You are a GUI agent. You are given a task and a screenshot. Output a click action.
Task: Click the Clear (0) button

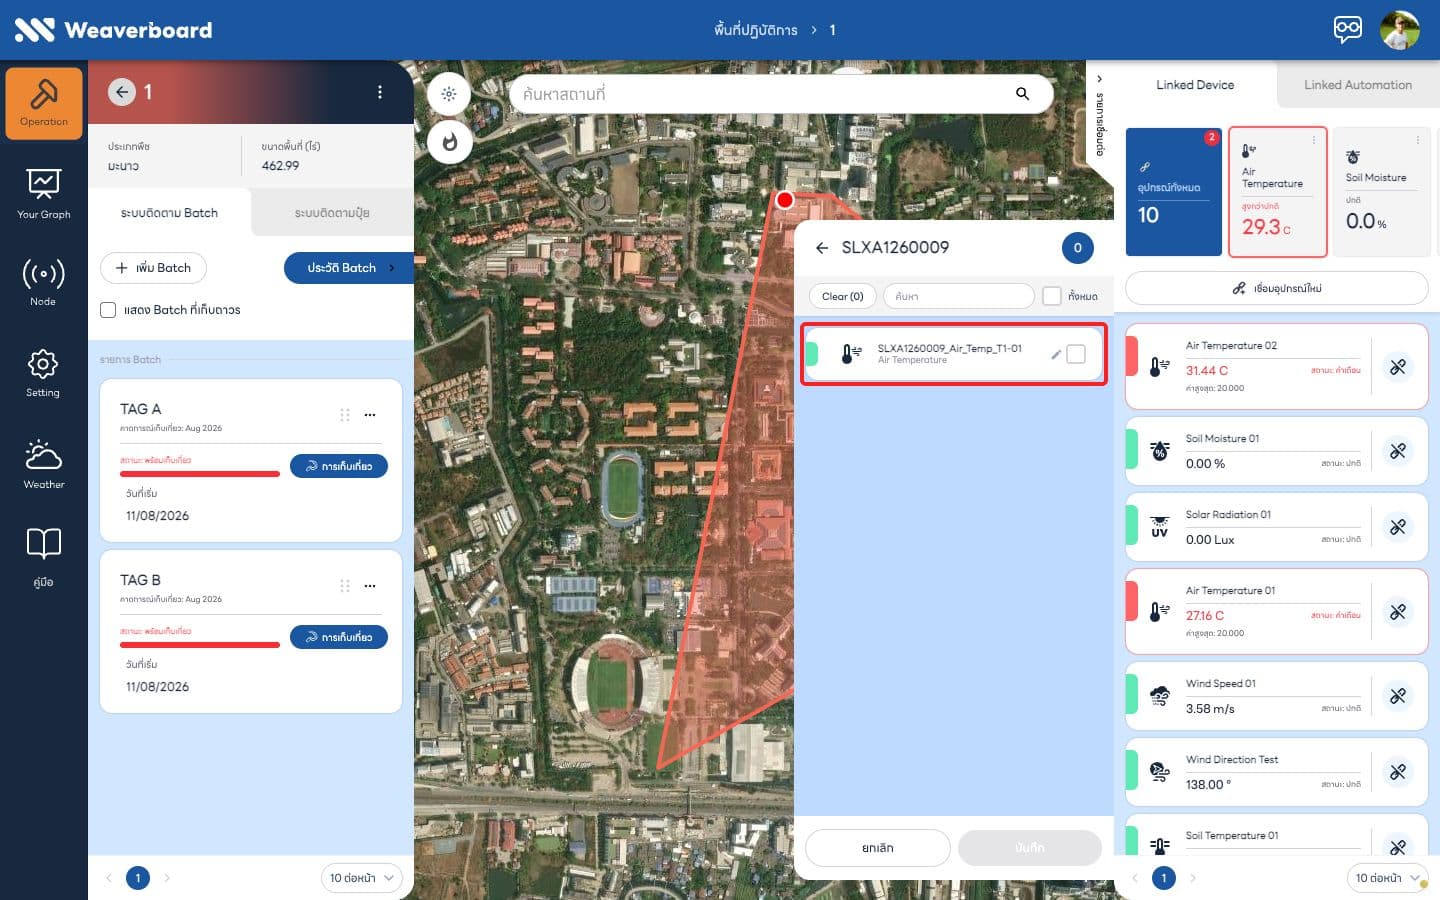pyautogui.click(x=842, y=296)
